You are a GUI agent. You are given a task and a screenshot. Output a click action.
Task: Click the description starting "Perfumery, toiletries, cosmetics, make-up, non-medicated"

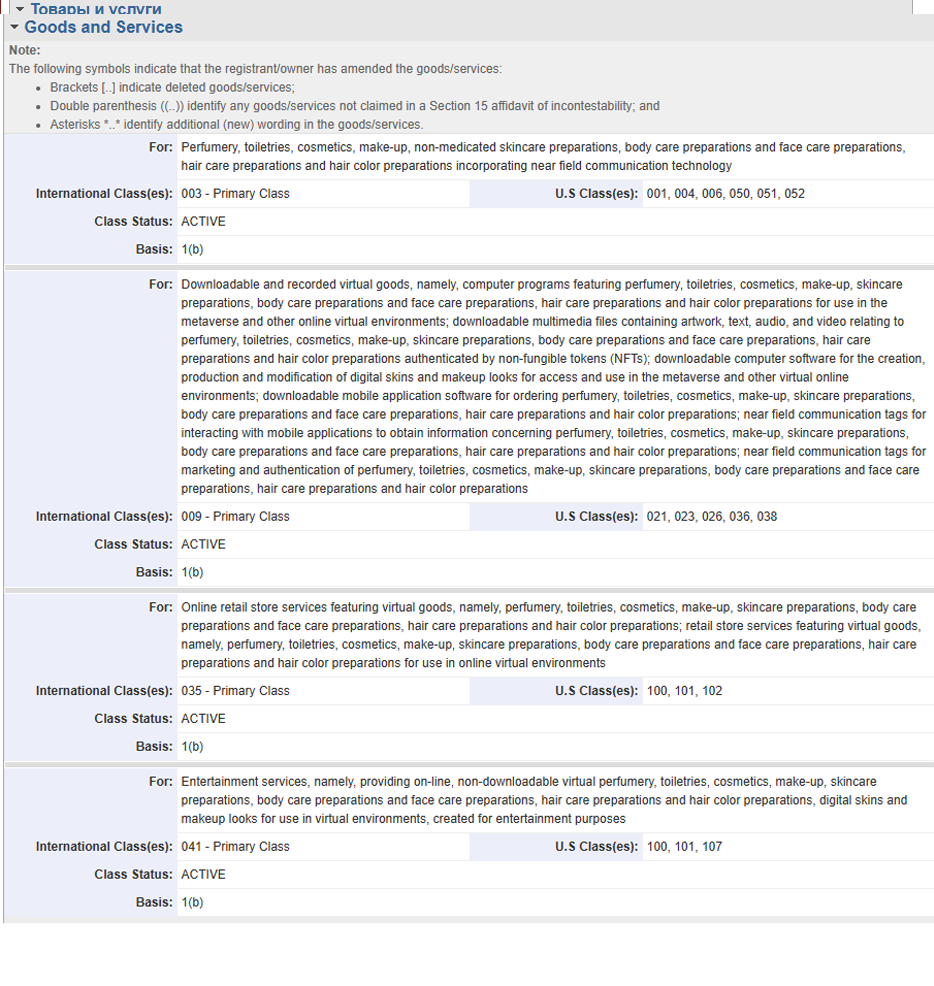point(543,157)
